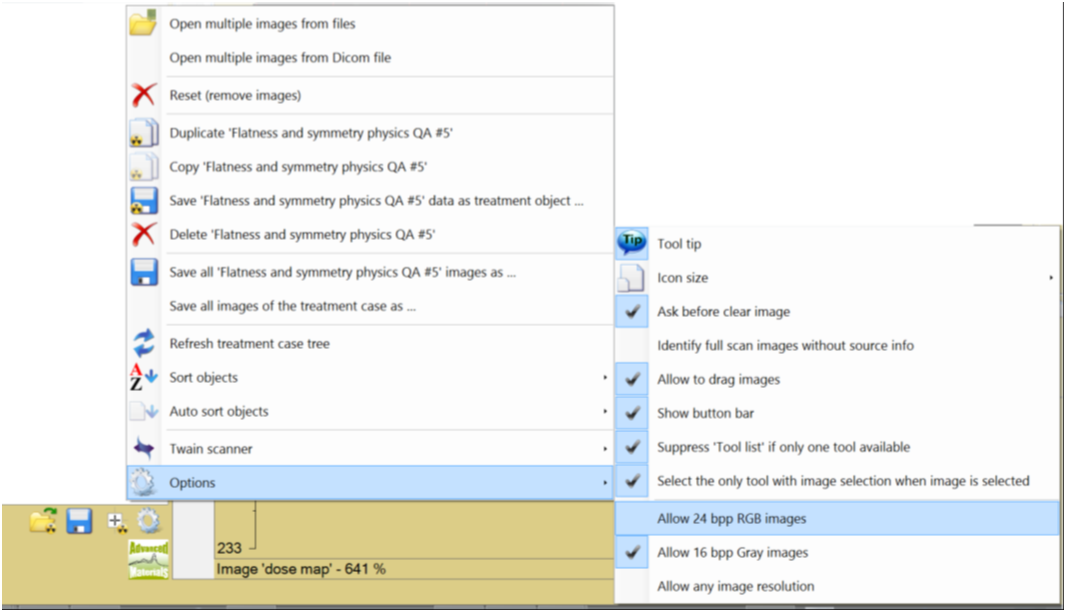Click the blue save disk in bottom toolbar
The width and height of the screenshot is (1067, 612).
pyautogui.click(x=79, y=521)
